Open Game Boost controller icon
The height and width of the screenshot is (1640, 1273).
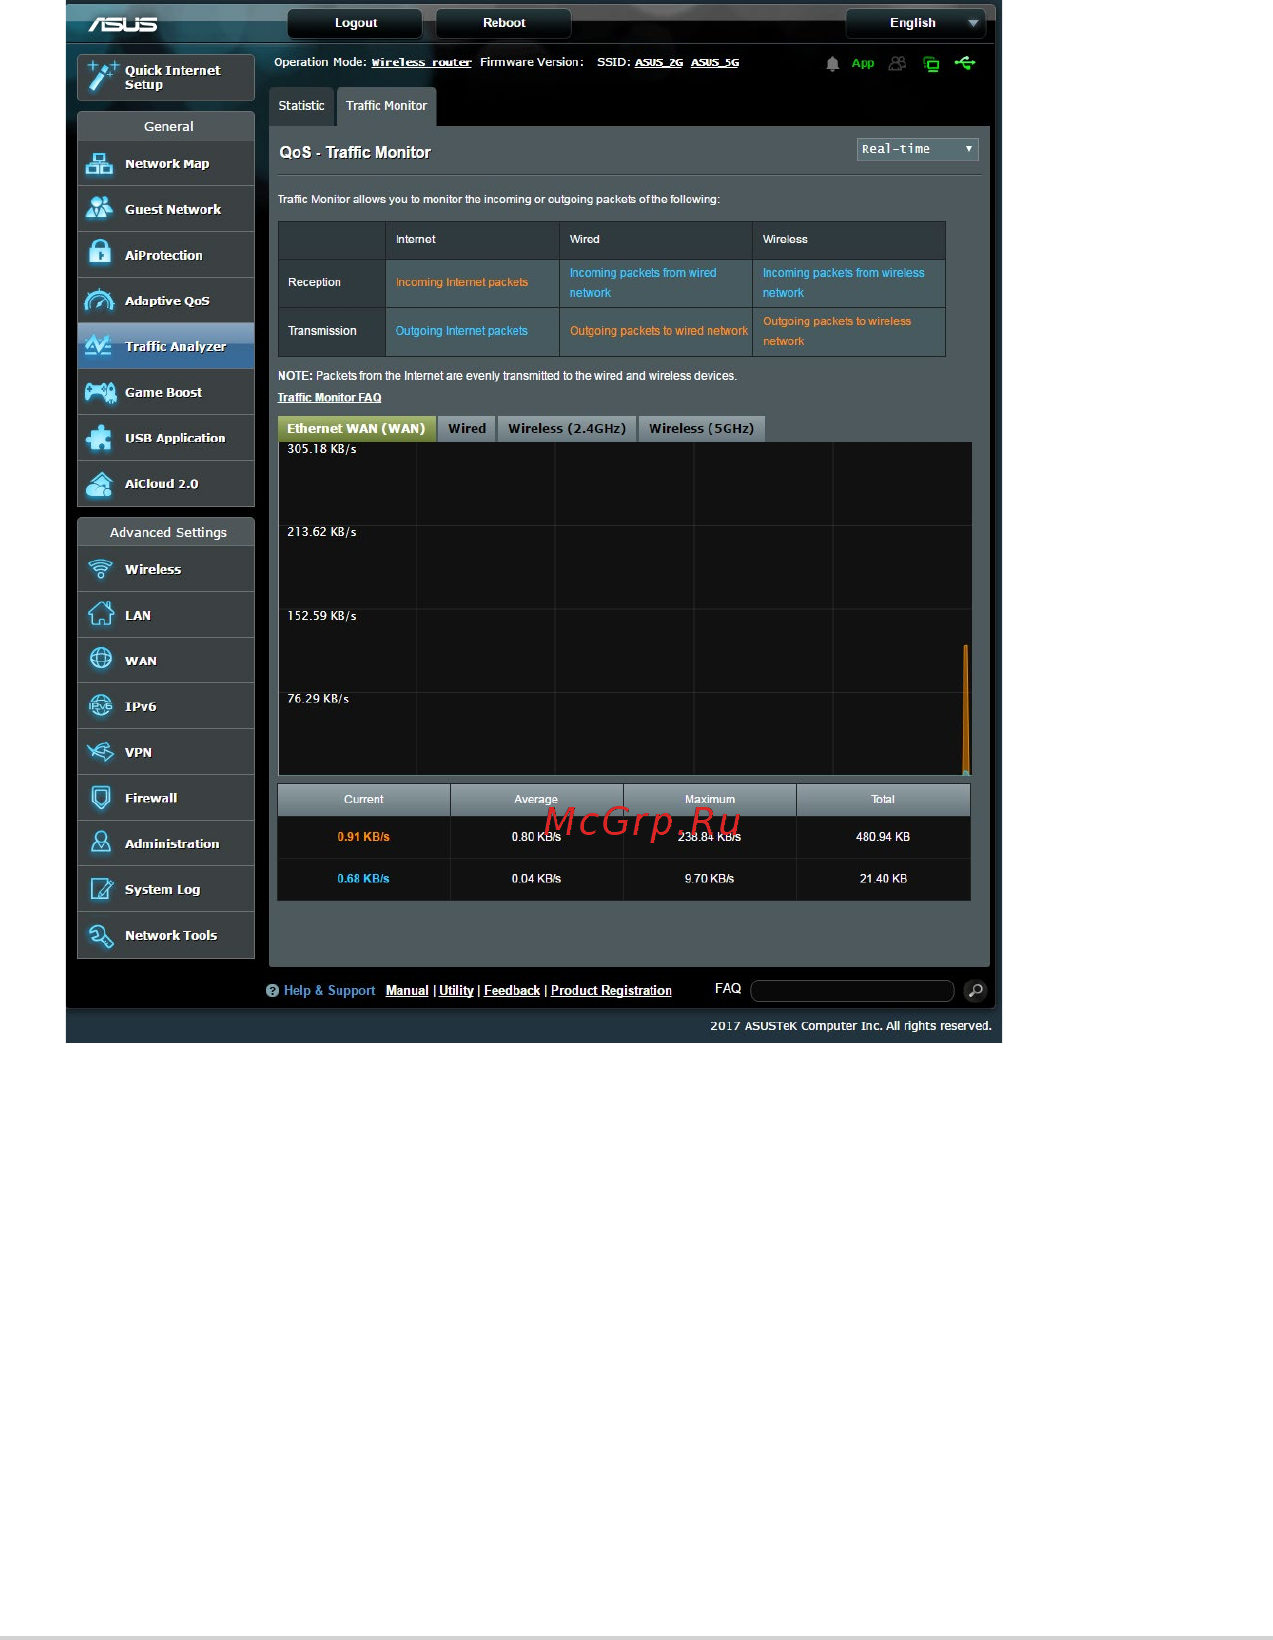tap(100, 392)
